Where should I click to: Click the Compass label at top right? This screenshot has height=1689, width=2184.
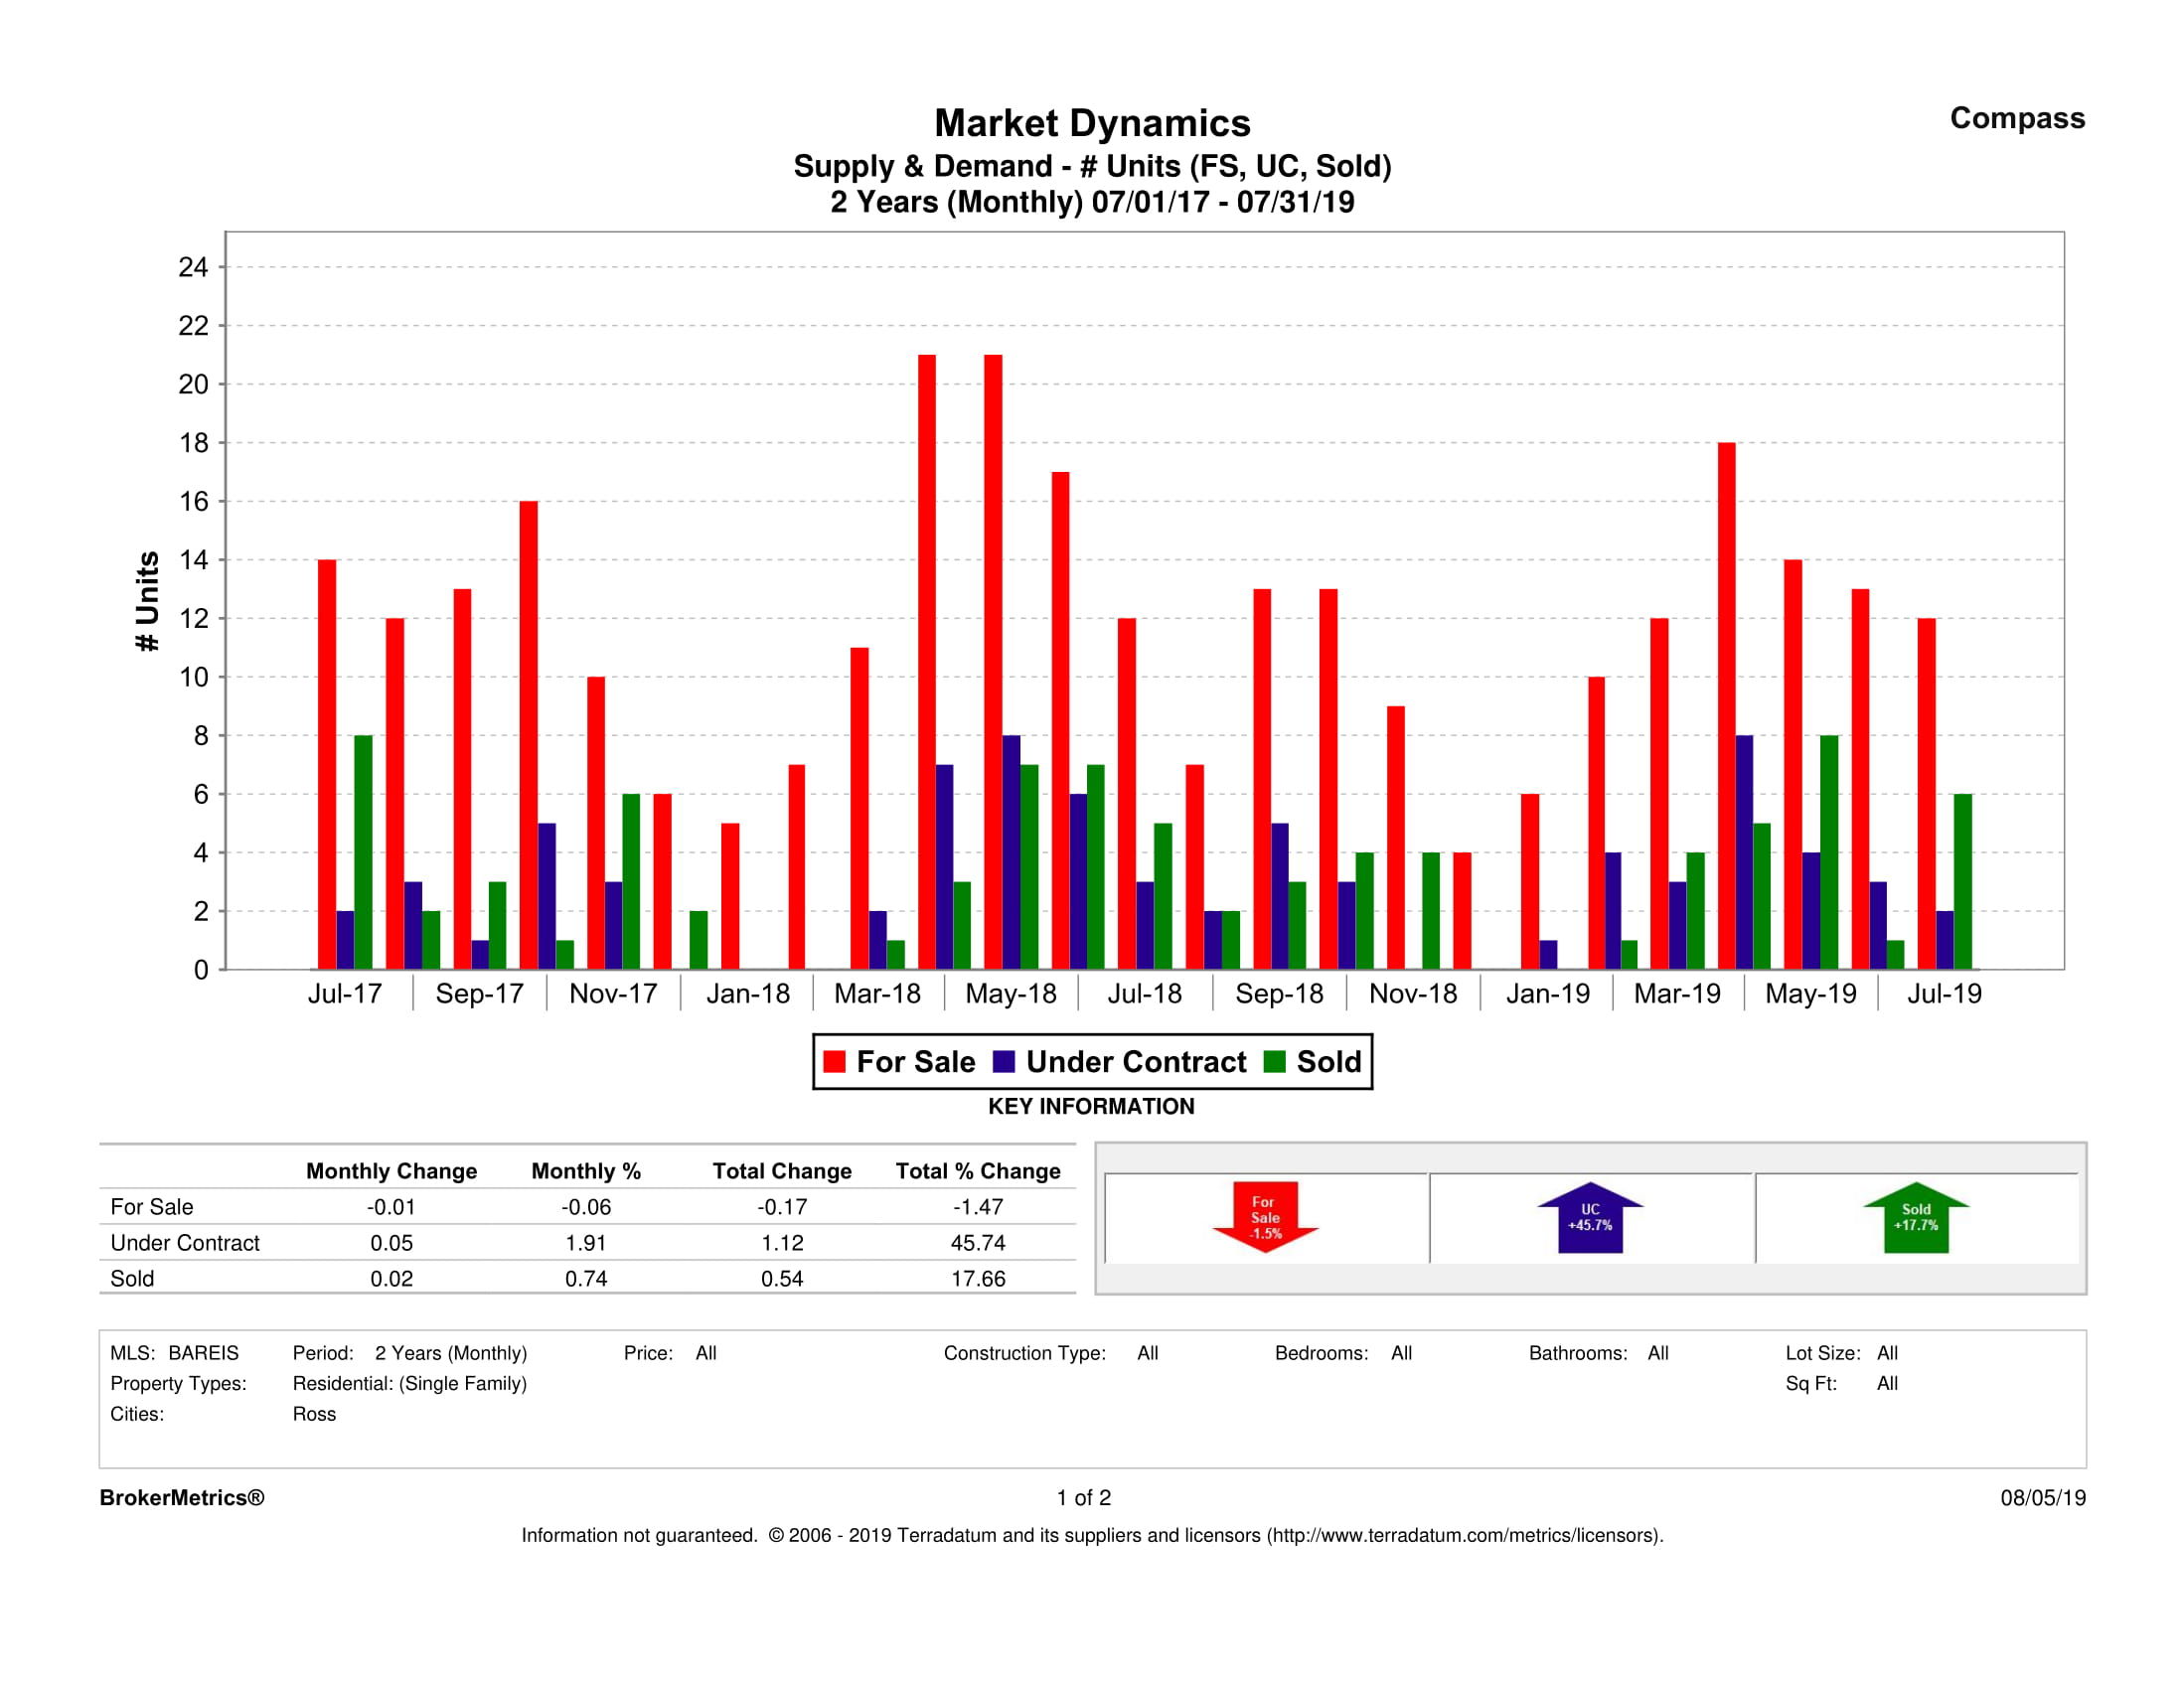(2016, 118)
